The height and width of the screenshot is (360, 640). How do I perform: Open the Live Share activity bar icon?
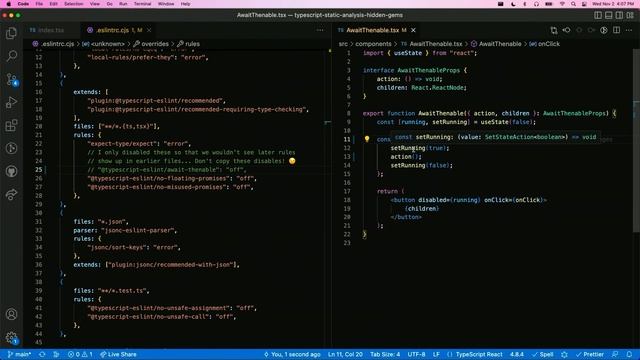click(11, 194)
